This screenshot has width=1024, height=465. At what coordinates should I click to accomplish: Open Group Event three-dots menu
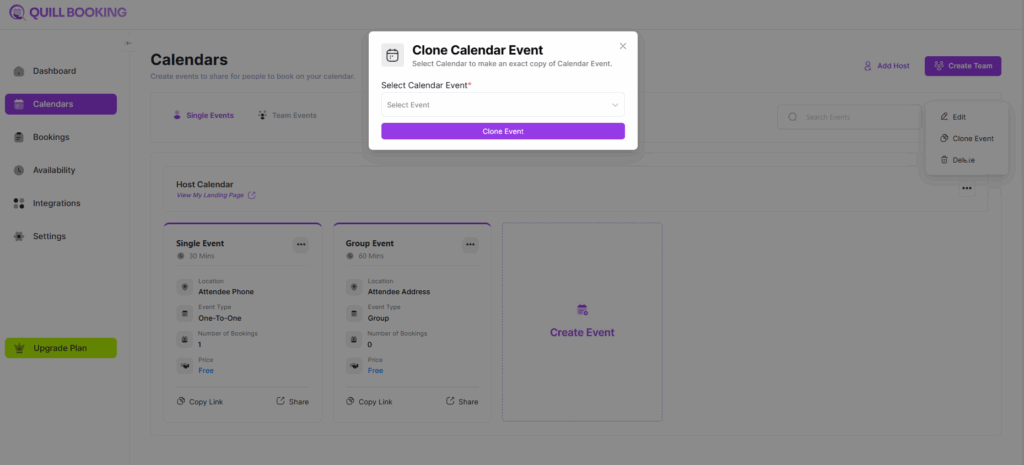[470, 244]
